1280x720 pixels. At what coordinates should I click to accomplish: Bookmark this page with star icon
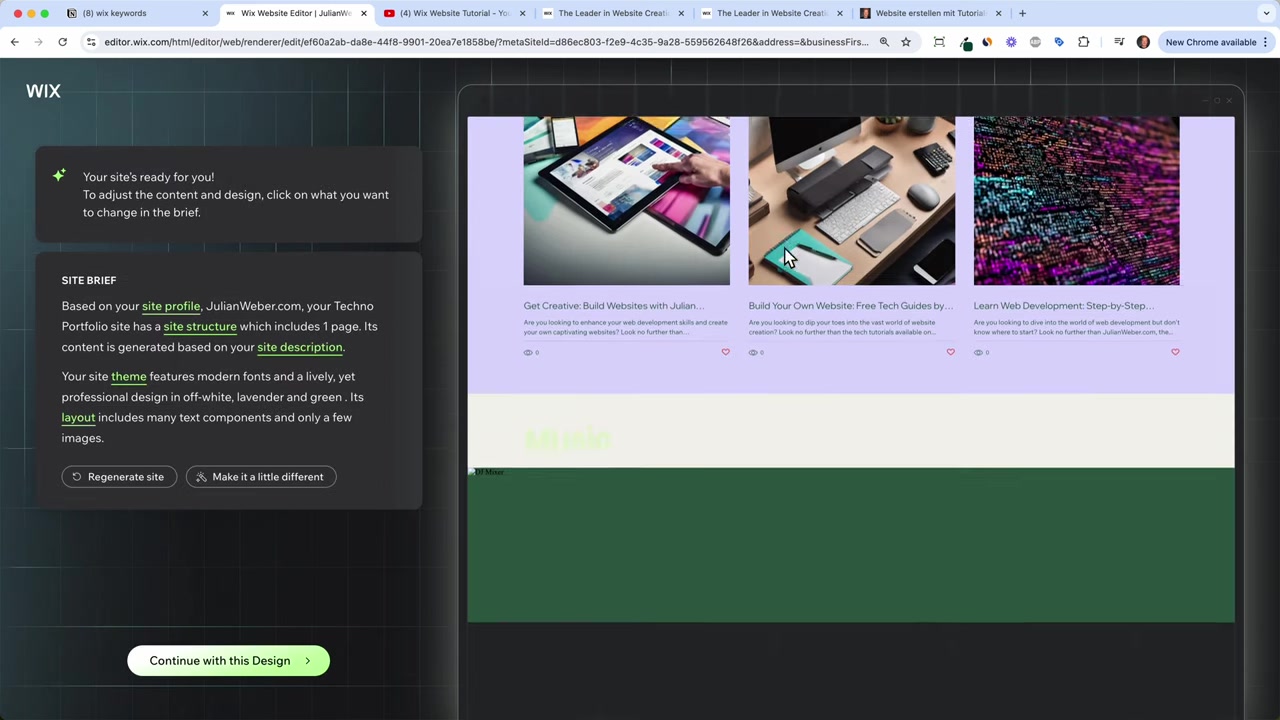pos(906,42)
